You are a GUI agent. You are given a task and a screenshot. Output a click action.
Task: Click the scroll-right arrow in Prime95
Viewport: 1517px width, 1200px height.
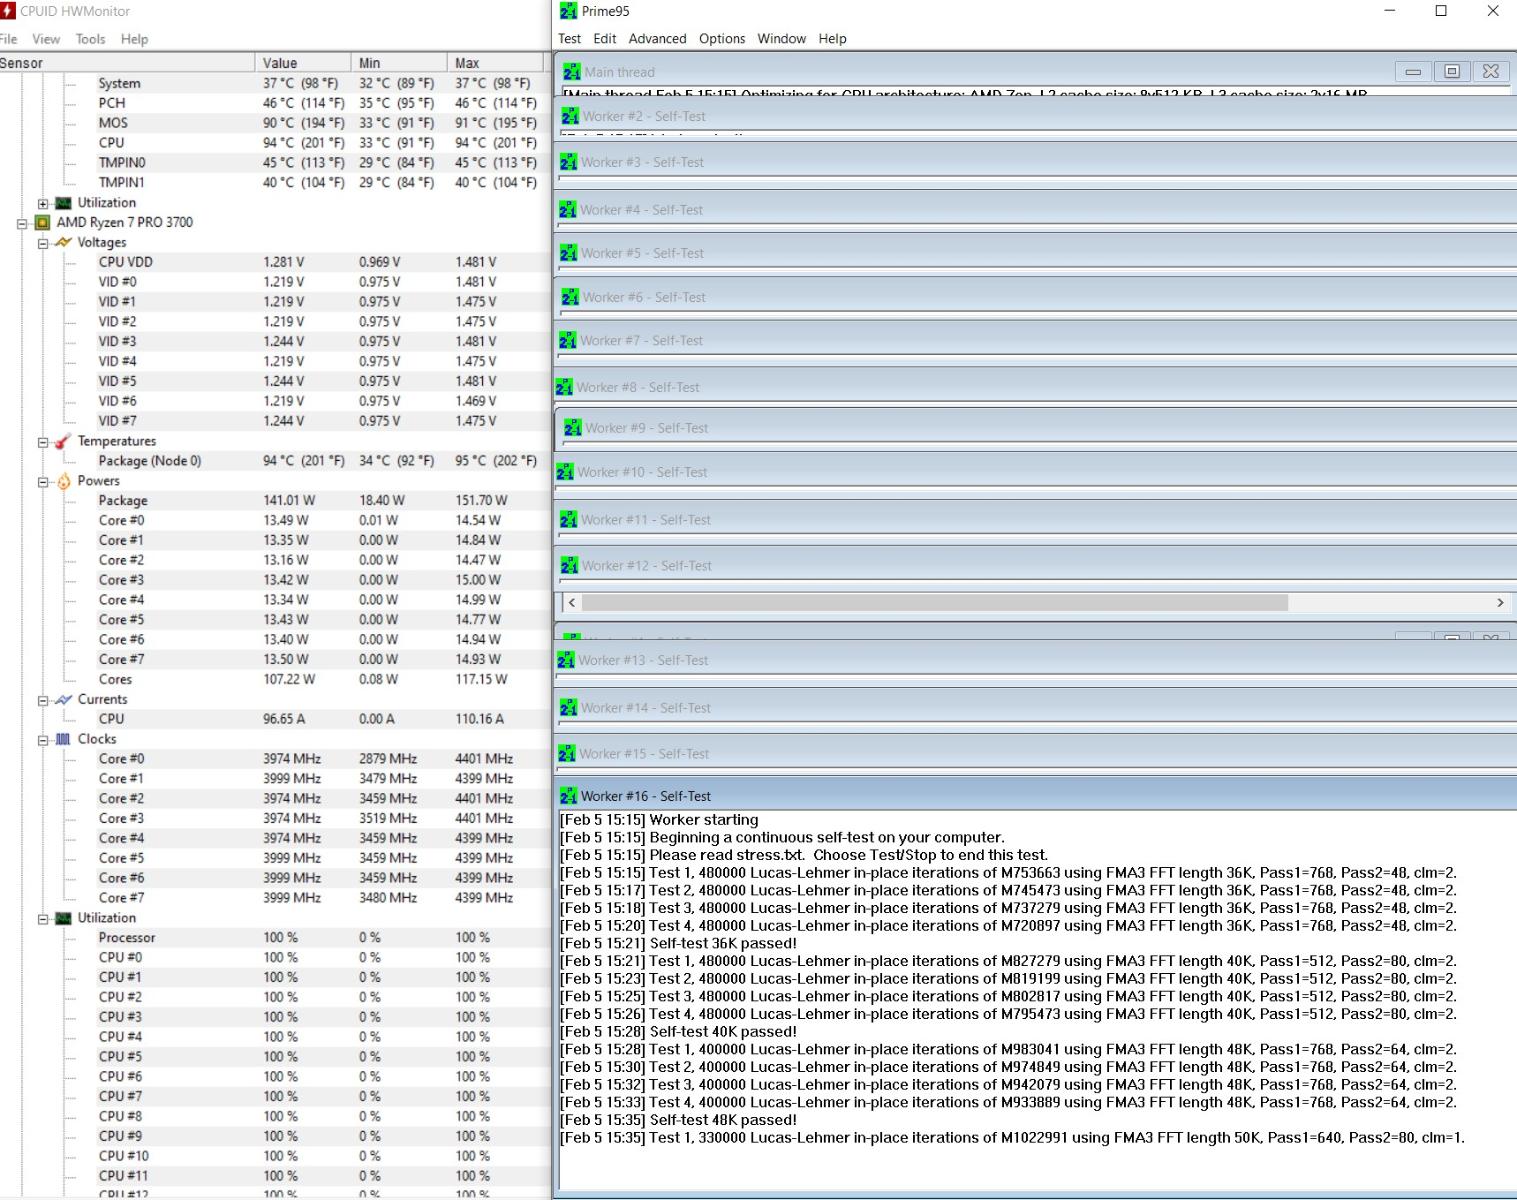point(1500,603)
